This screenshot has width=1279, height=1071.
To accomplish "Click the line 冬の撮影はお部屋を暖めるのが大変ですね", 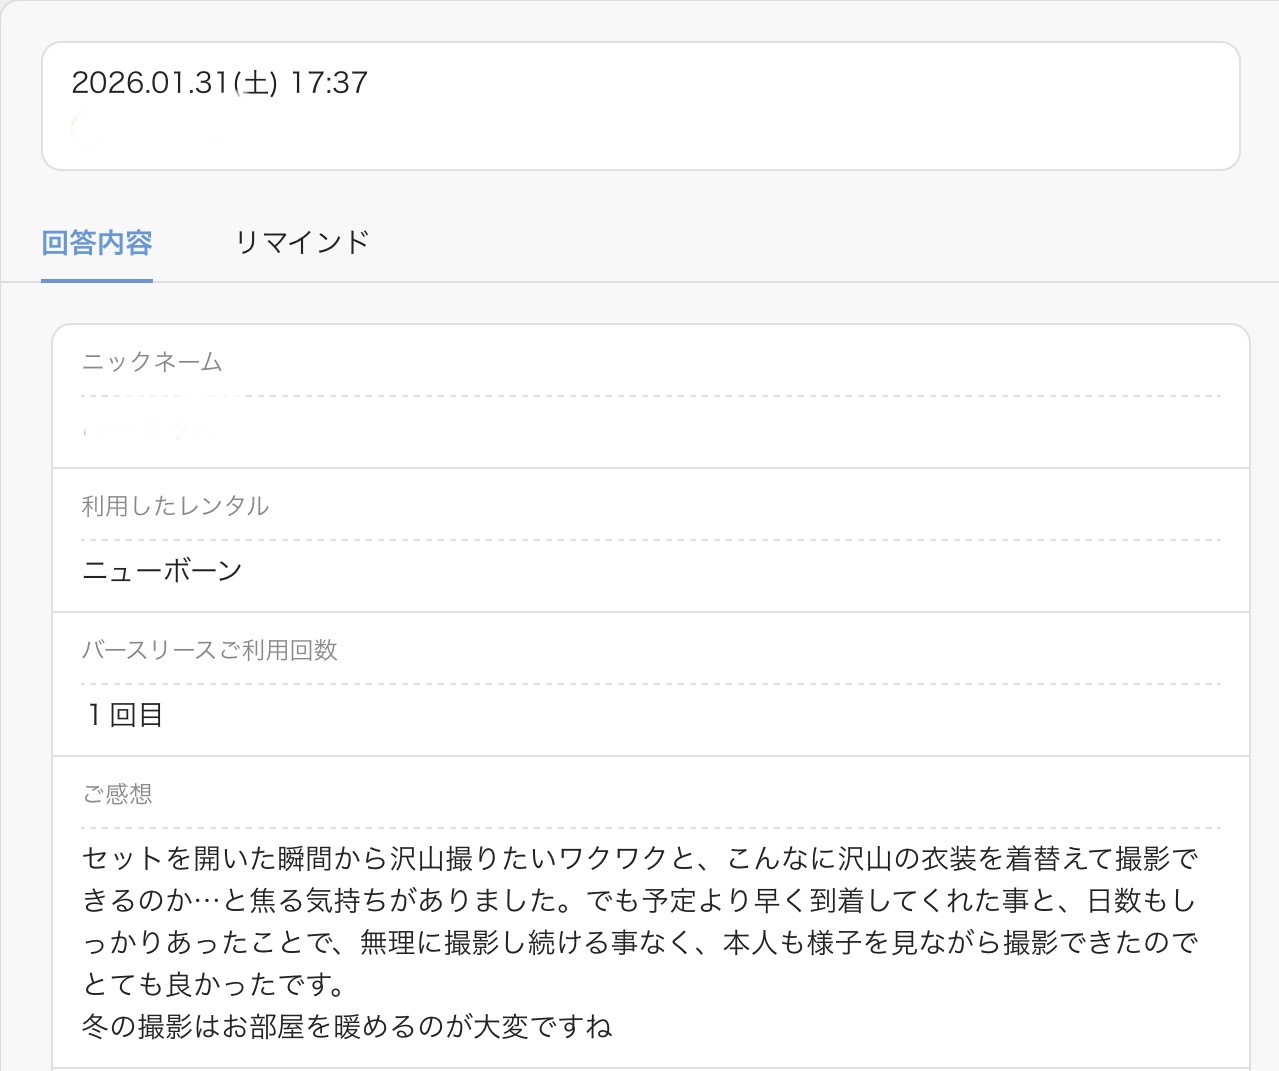I will tap(347, 1027).
